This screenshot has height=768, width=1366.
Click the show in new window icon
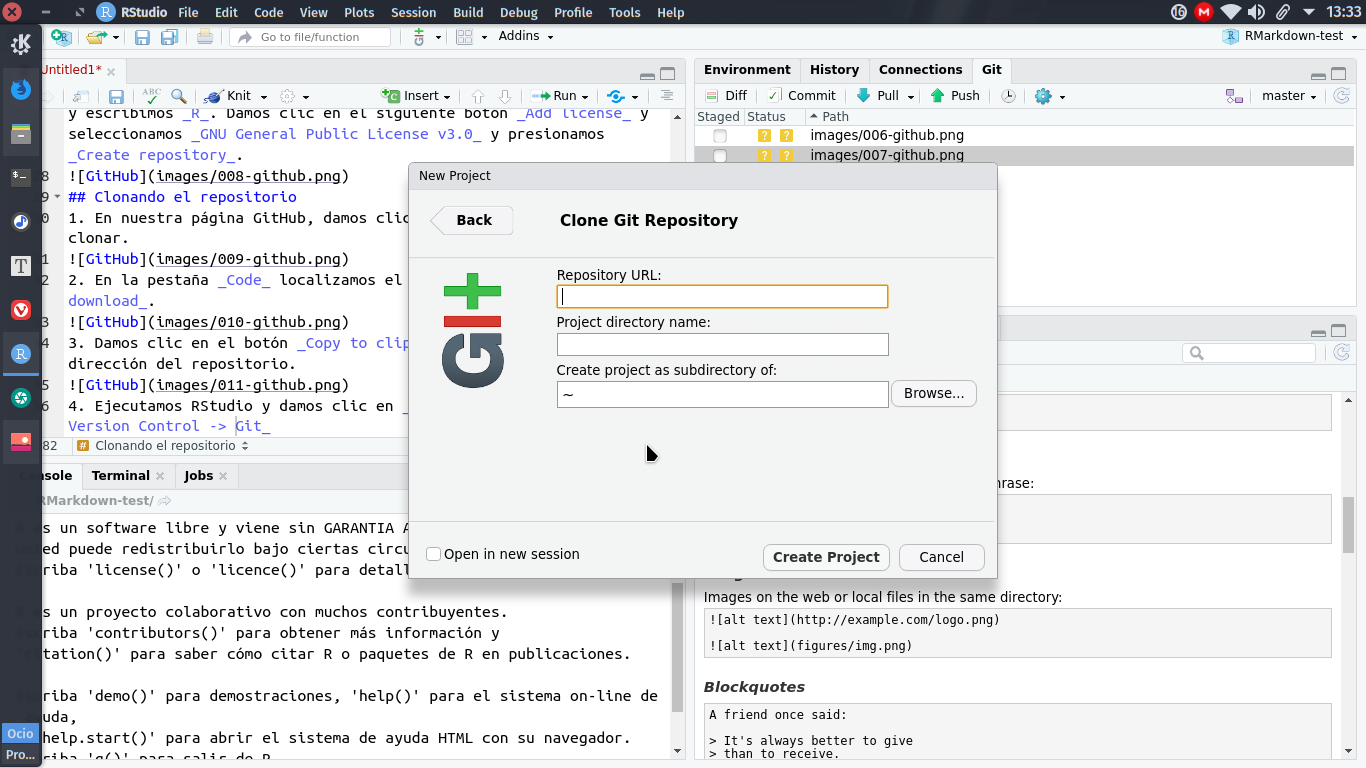pyautogui.click(x=81, y=96)
